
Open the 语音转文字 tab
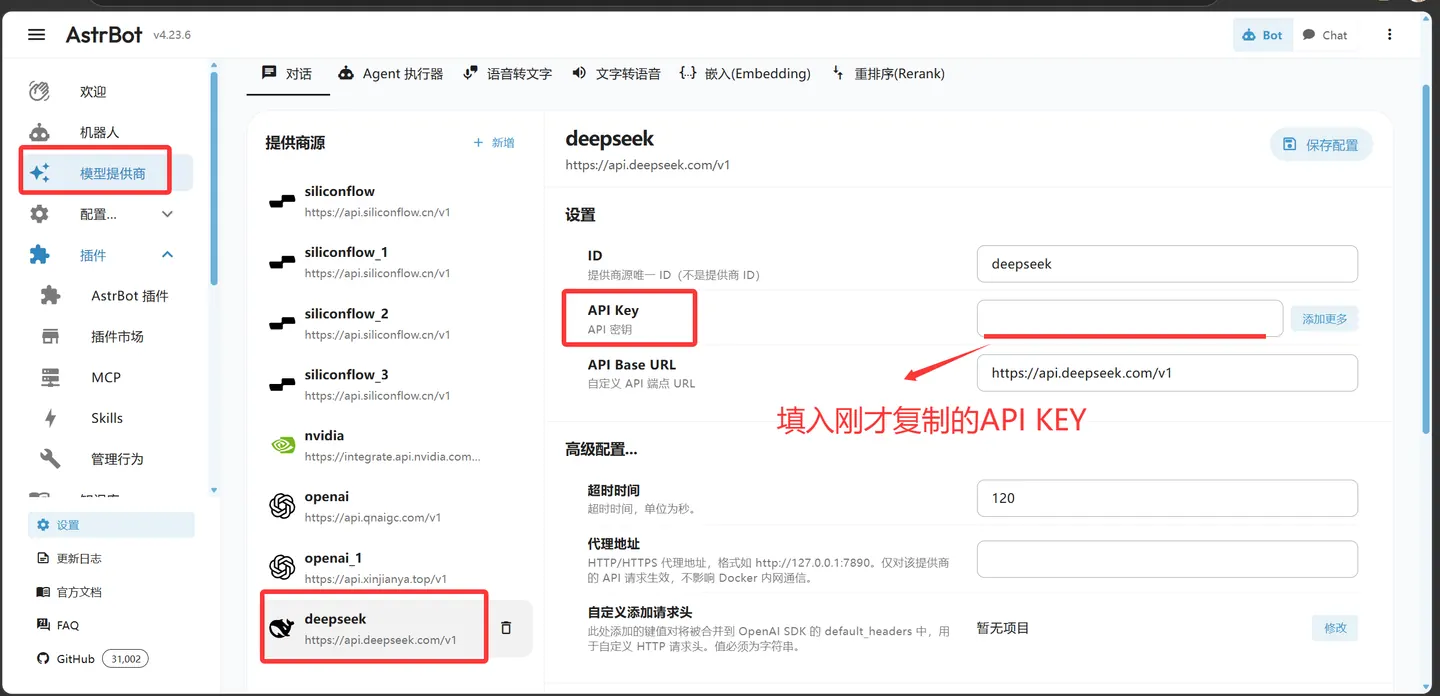coord(508,73)
